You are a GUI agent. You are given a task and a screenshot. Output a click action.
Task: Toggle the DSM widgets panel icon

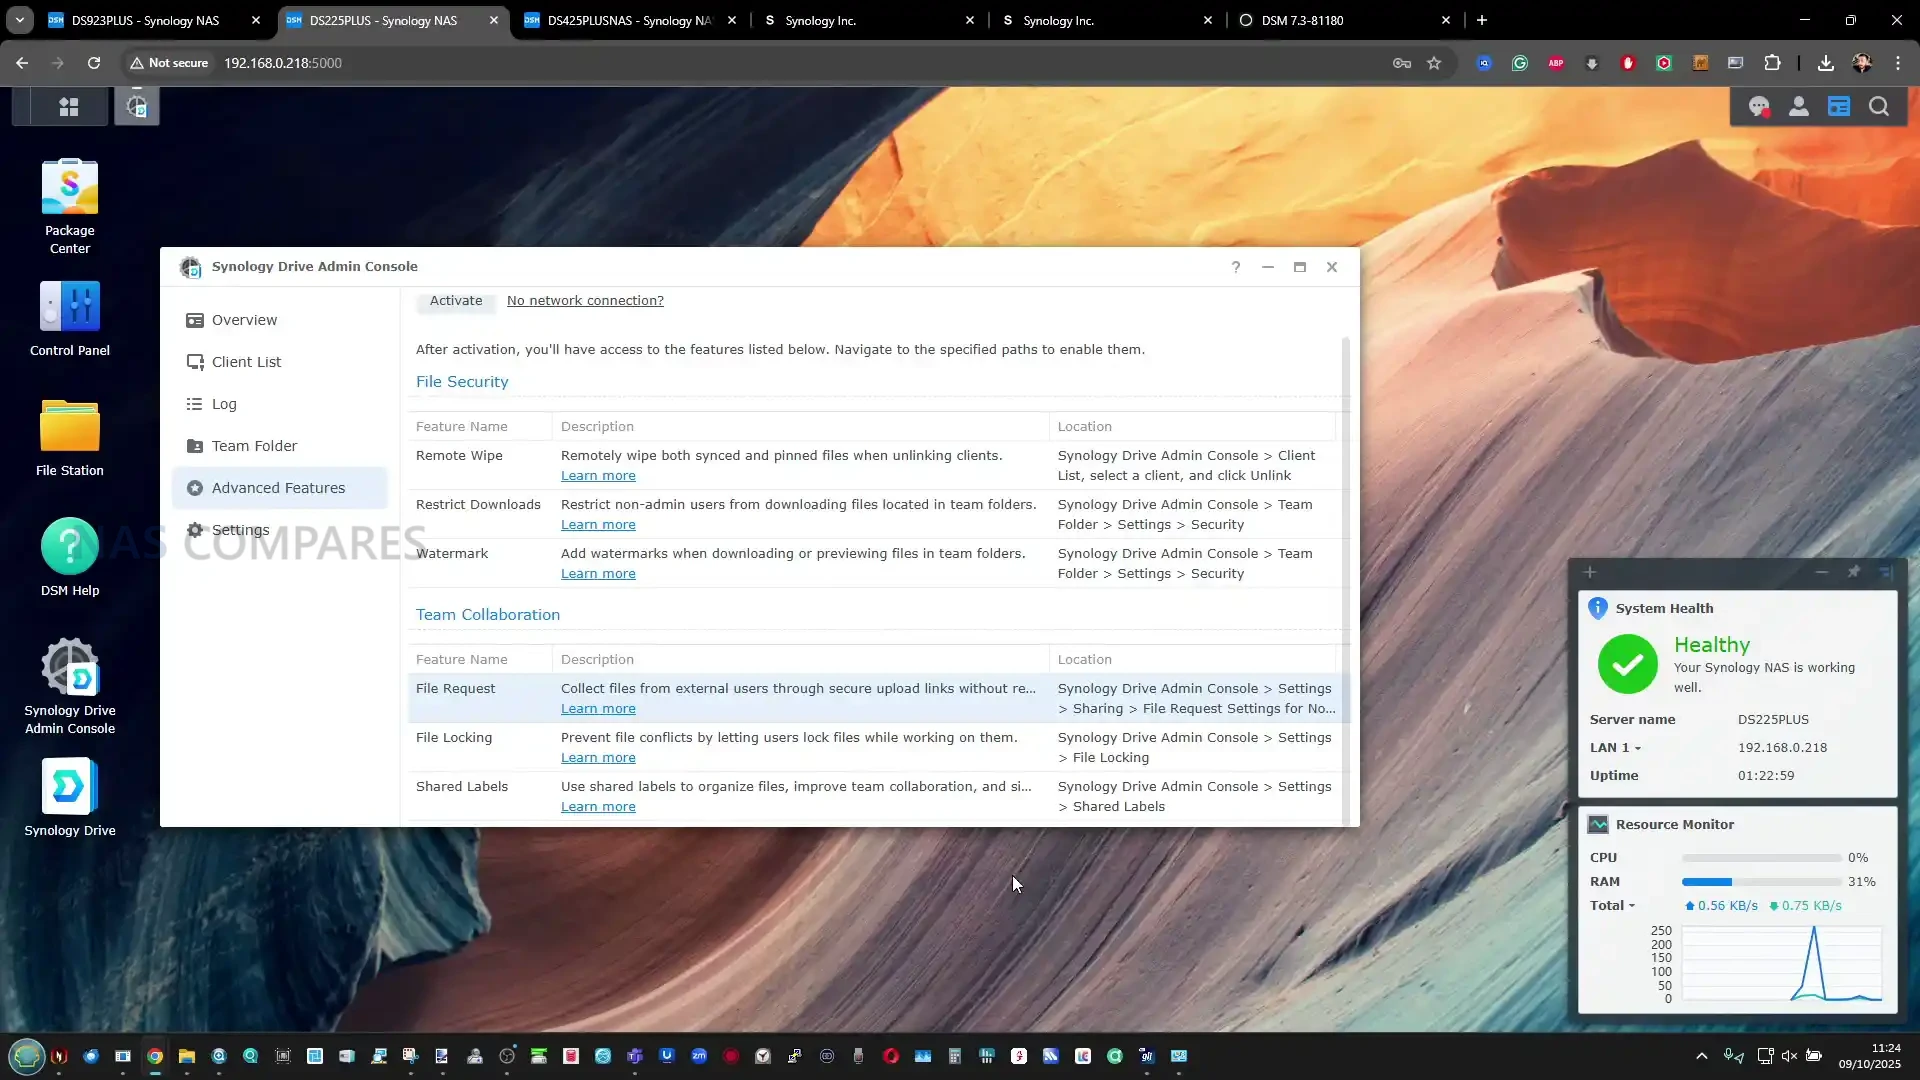[x=1838, y=107]
